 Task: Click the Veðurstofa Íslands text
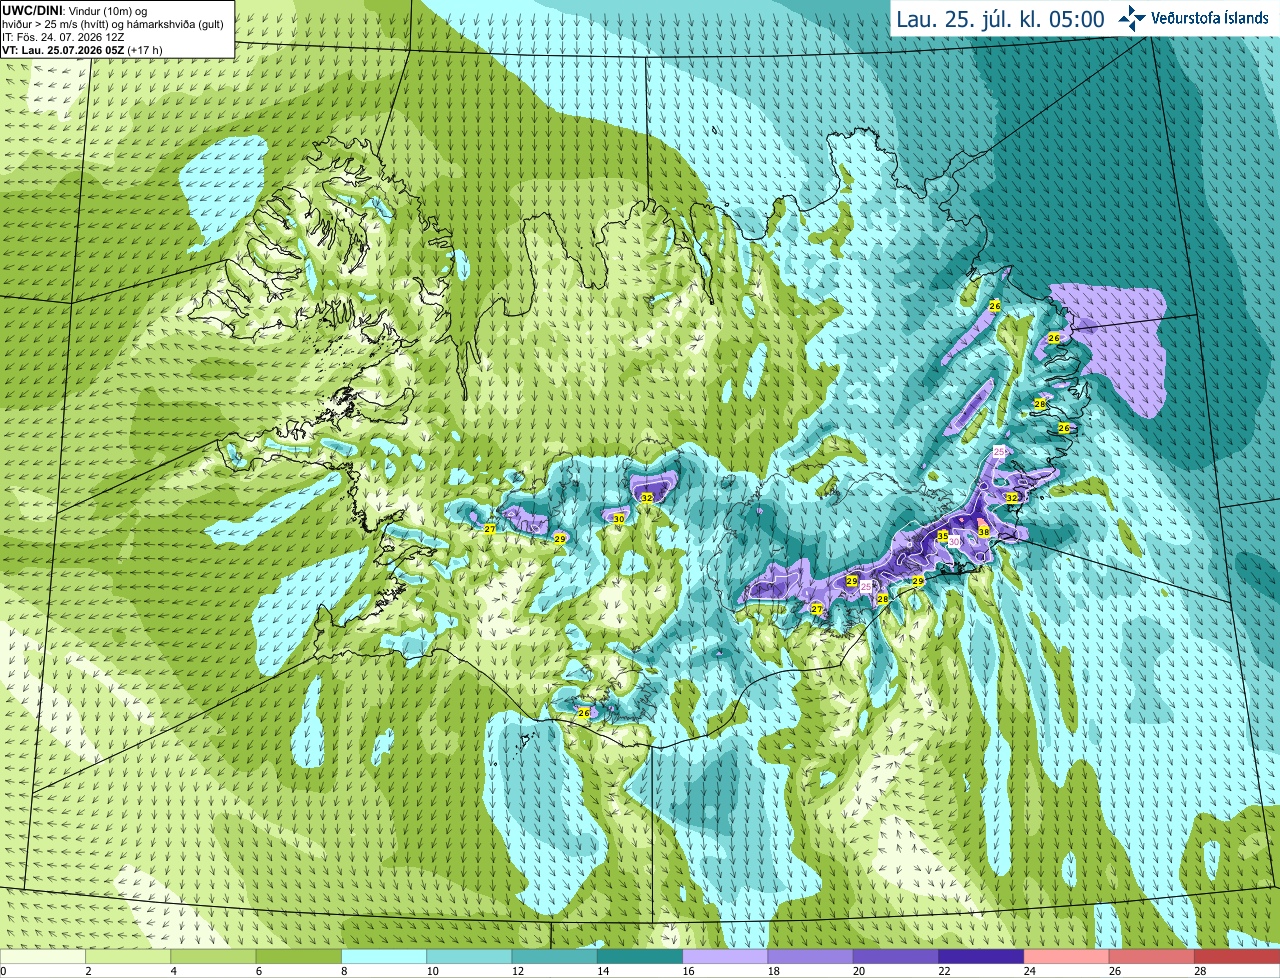1210,18
